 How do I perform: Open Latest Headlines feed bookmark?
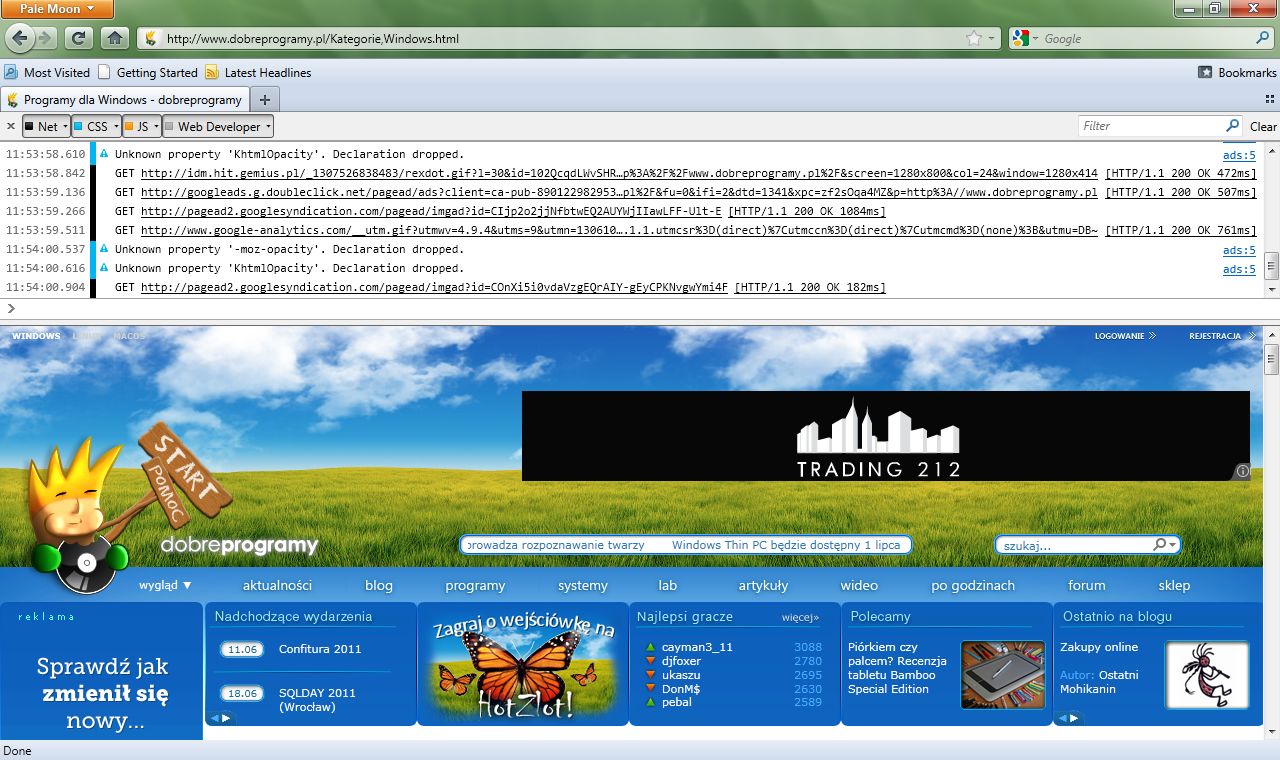pyautogui.click(x=258, y=72)
